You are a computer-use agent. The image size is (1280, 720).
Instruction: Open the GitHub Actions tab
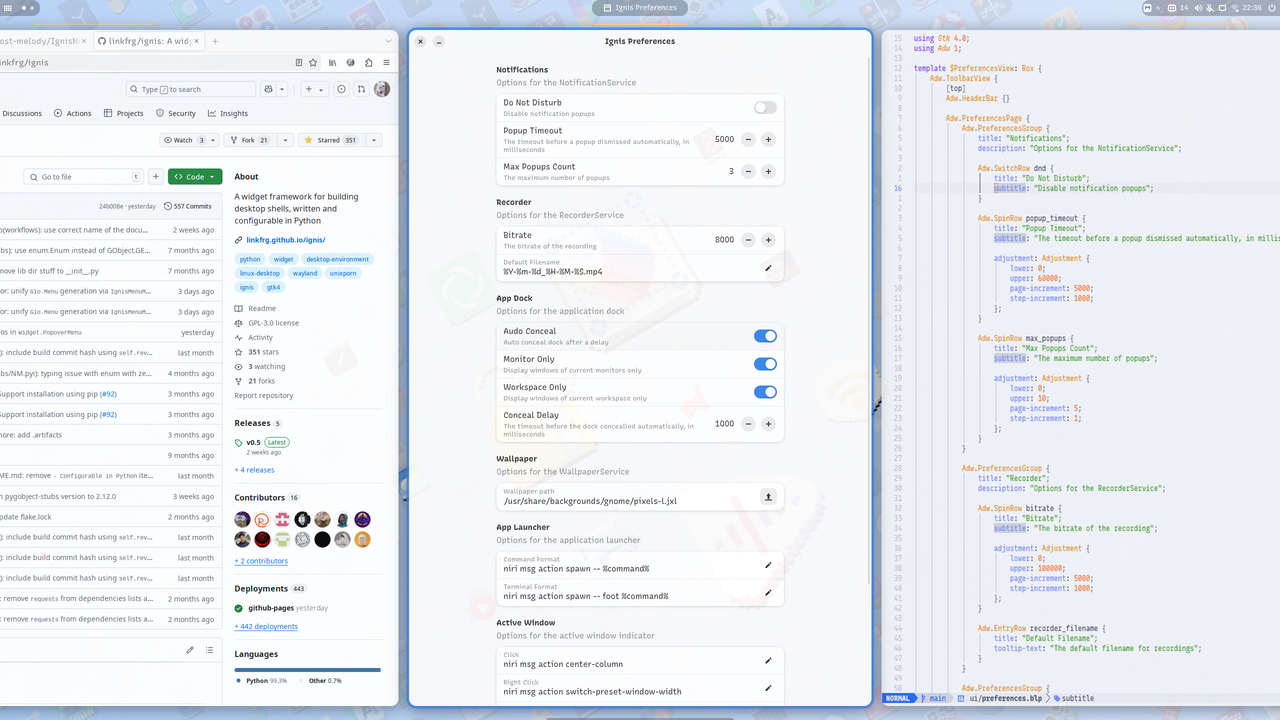[x=72, y=113]
